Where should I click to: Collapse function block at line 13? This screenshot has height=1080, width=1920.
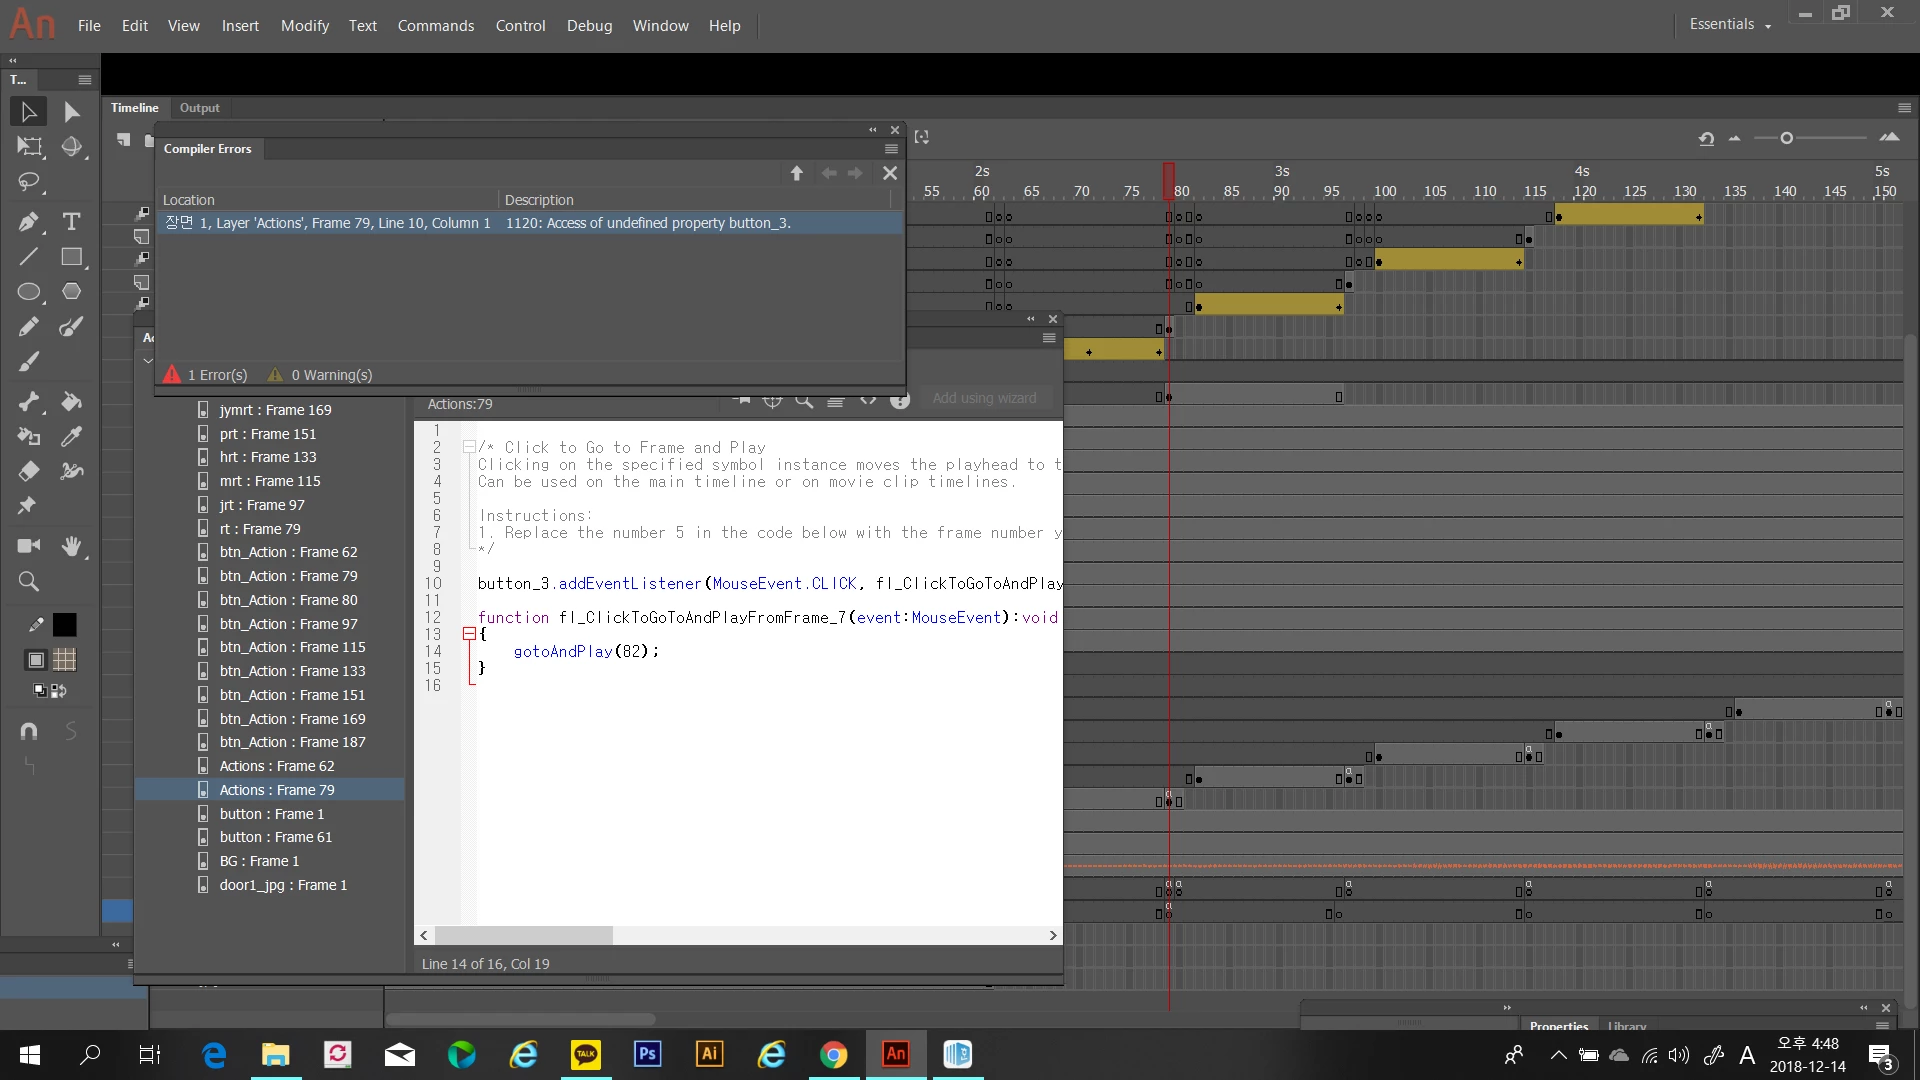[x=468, y=634]
